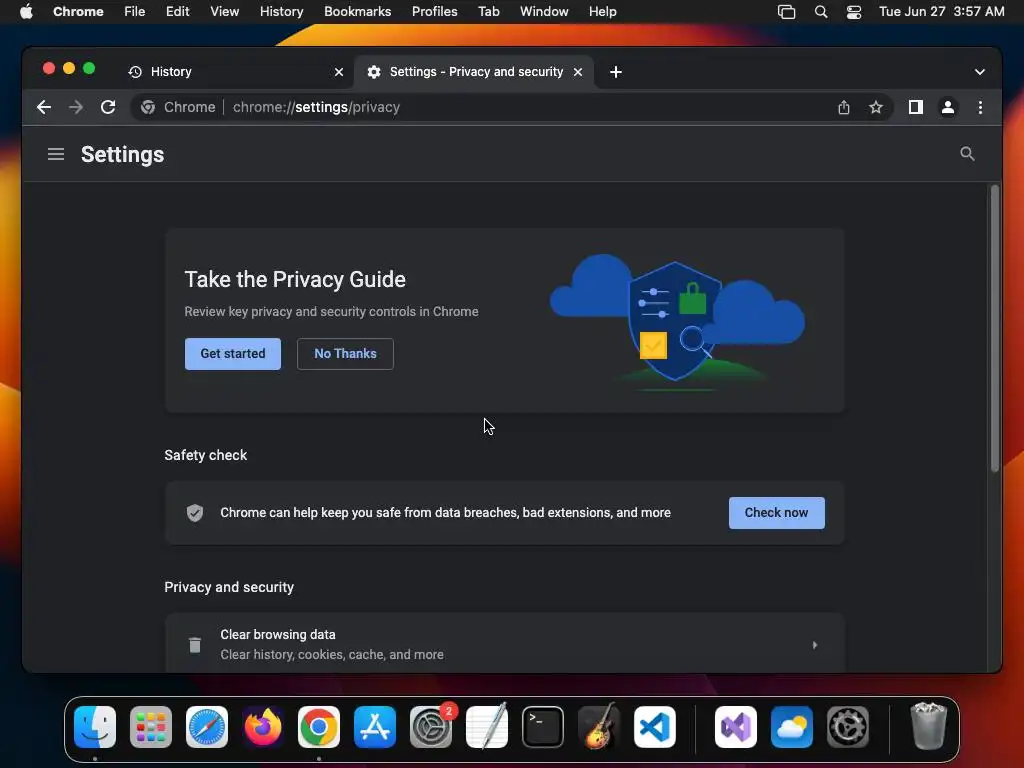Start the Privacy Guide with Get started
The image size is (1024, 768).
[232, 354]
